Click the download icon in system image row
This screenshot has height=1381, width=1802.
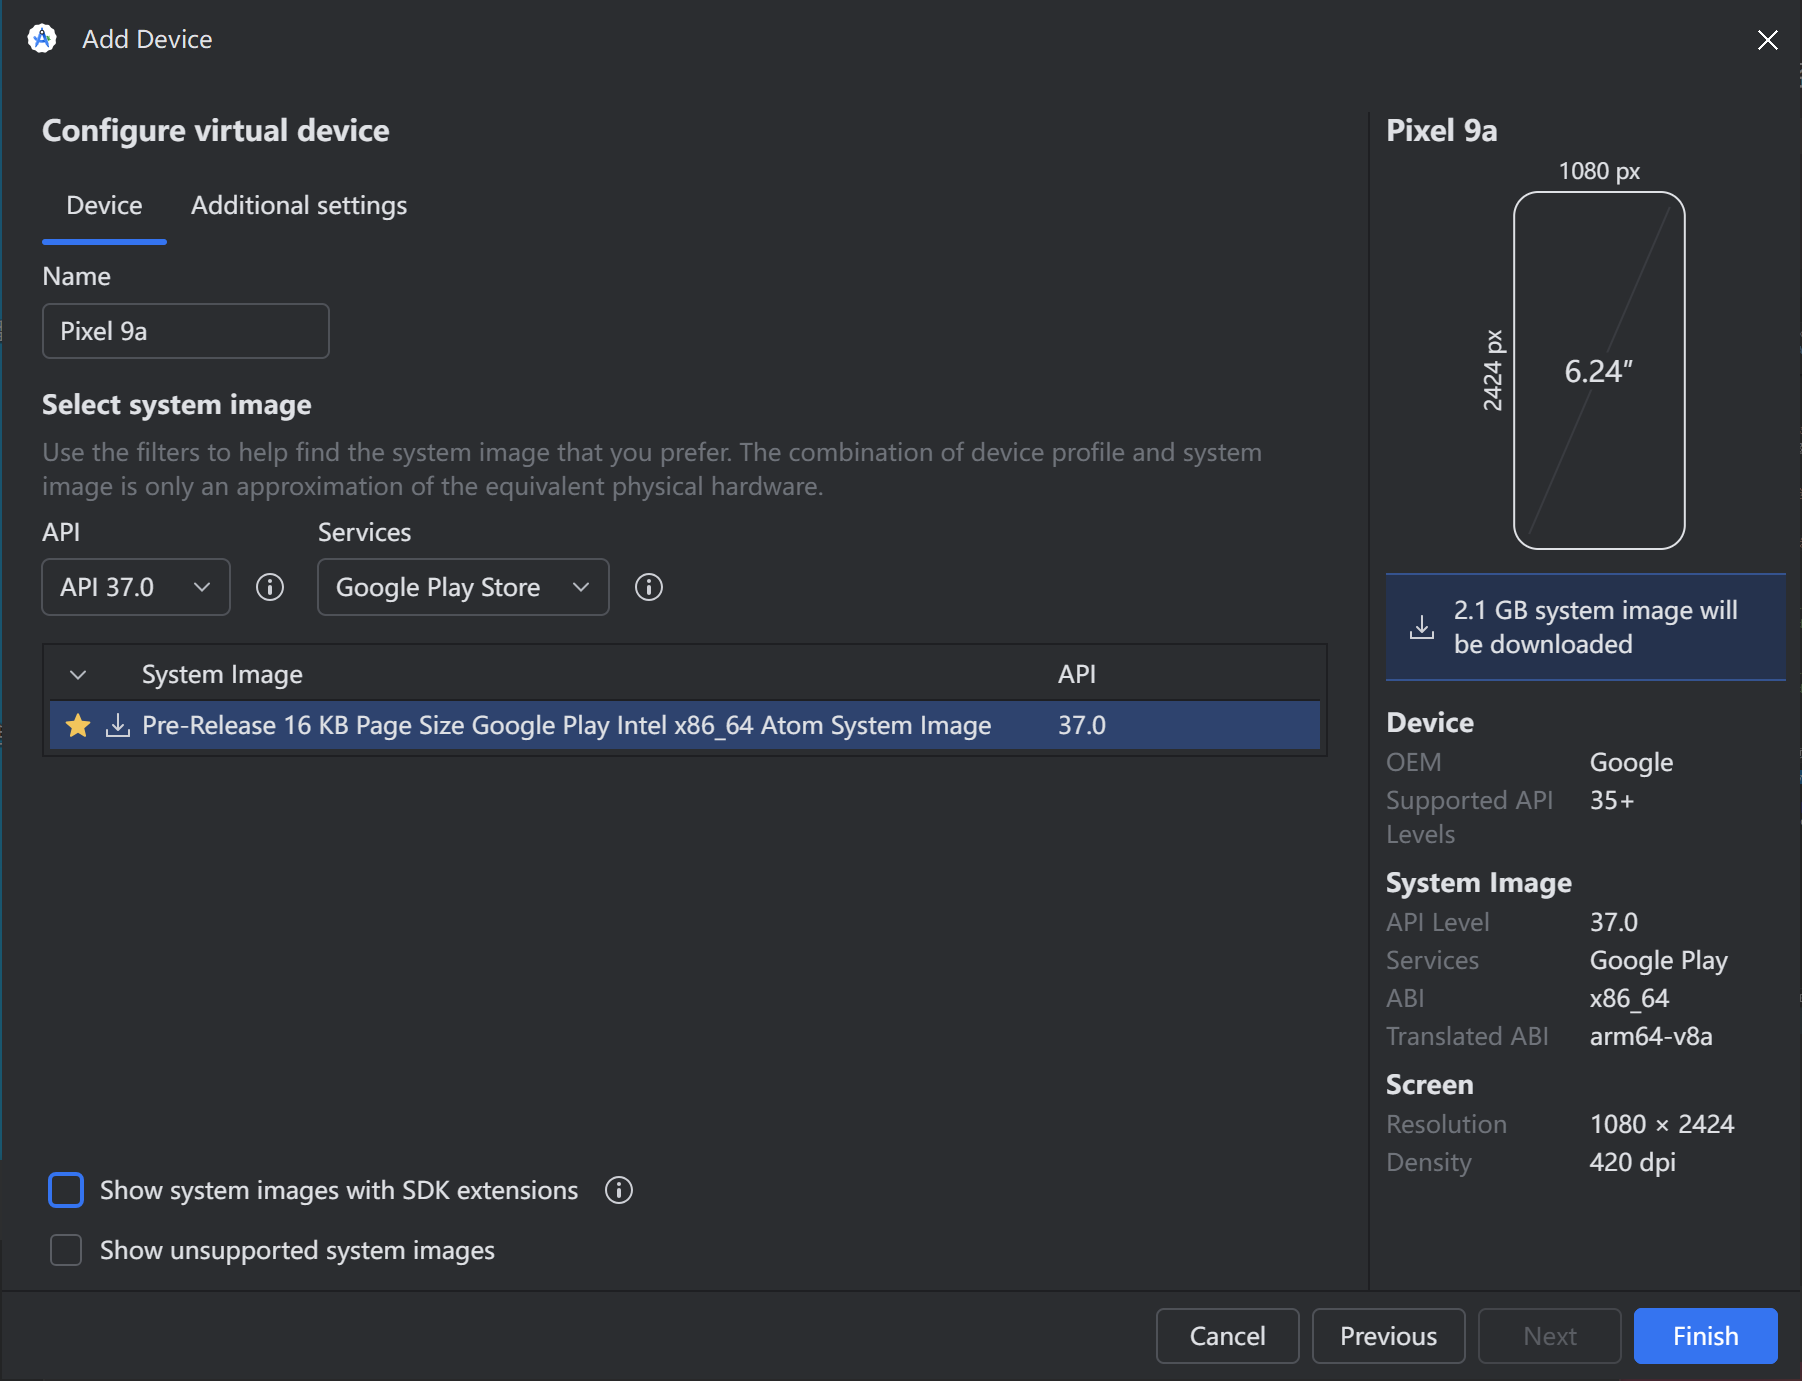tap(118, 725)
